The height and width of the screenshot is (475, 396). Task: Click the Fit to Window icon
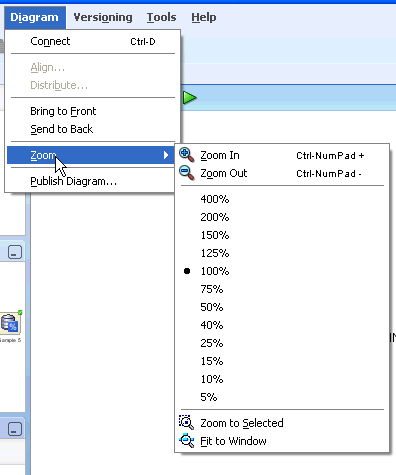(186, 441)
